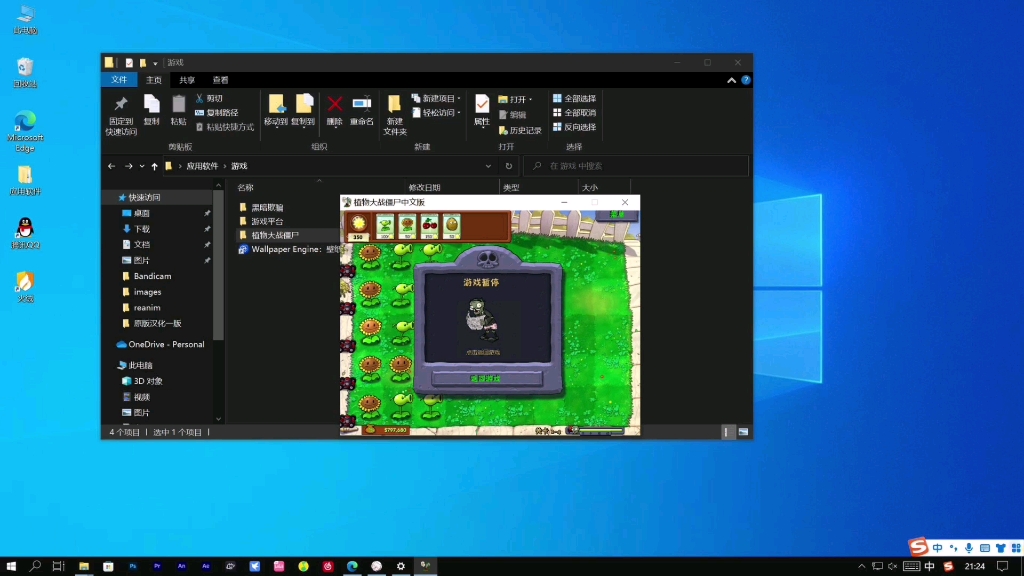
Task: Click the red Delete (删除) icon
Action: [x=334, y=110]
